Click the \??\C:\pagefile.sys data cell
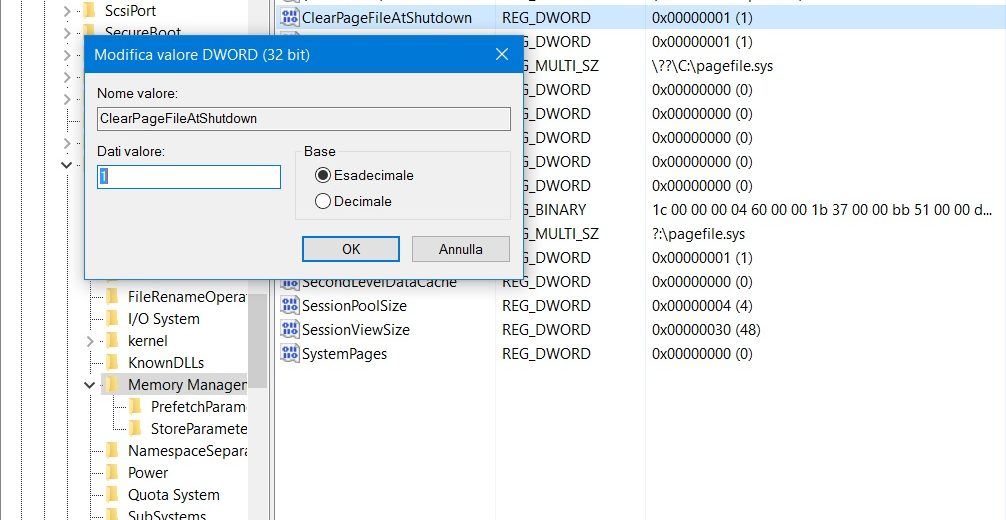 712,65
